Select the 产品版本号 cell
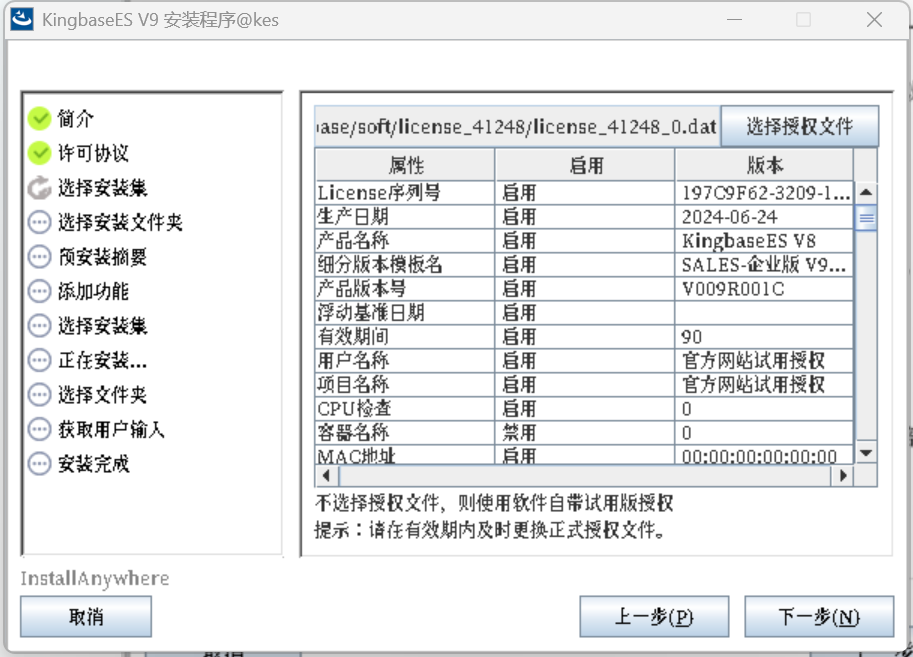 [405, 288]
